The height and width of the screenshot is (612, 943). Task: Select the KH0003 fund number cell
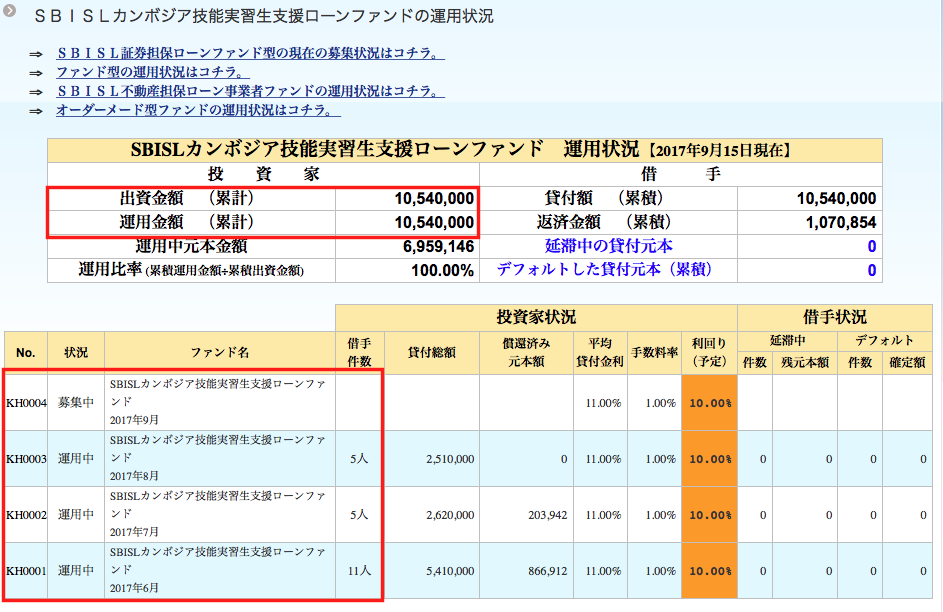tap(26, 459)
